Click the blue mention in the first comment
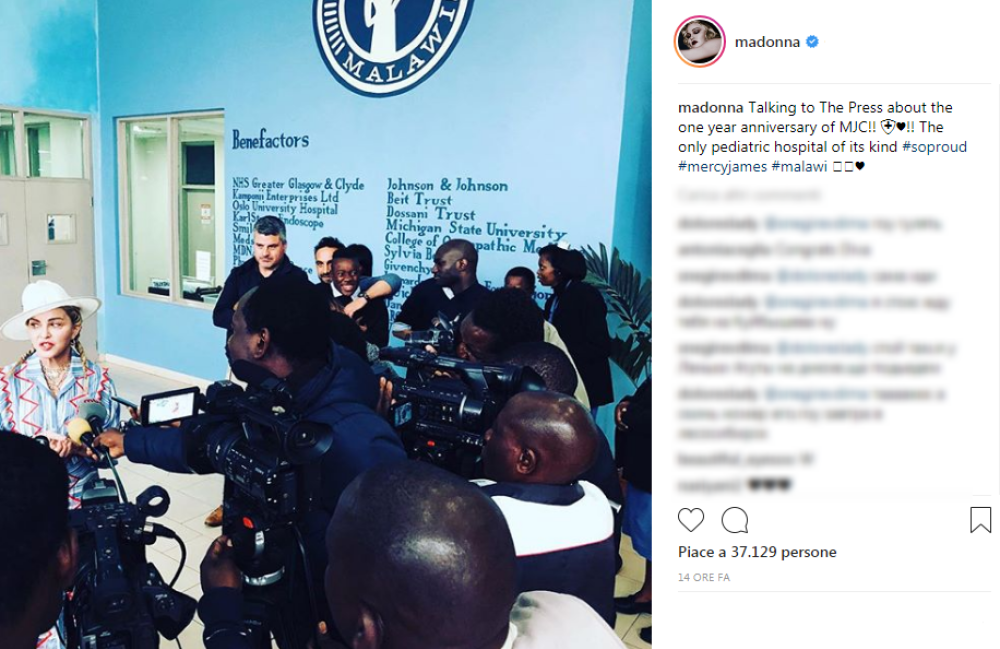The height and width of the screenshot is (649, 1000). tap(816, 223)
